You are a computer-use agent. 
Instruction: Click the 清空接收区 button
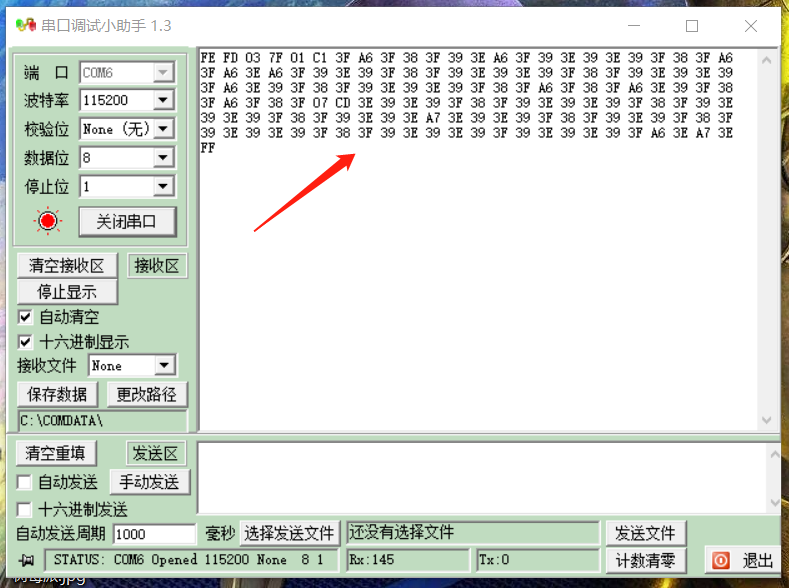pos(67,266)
